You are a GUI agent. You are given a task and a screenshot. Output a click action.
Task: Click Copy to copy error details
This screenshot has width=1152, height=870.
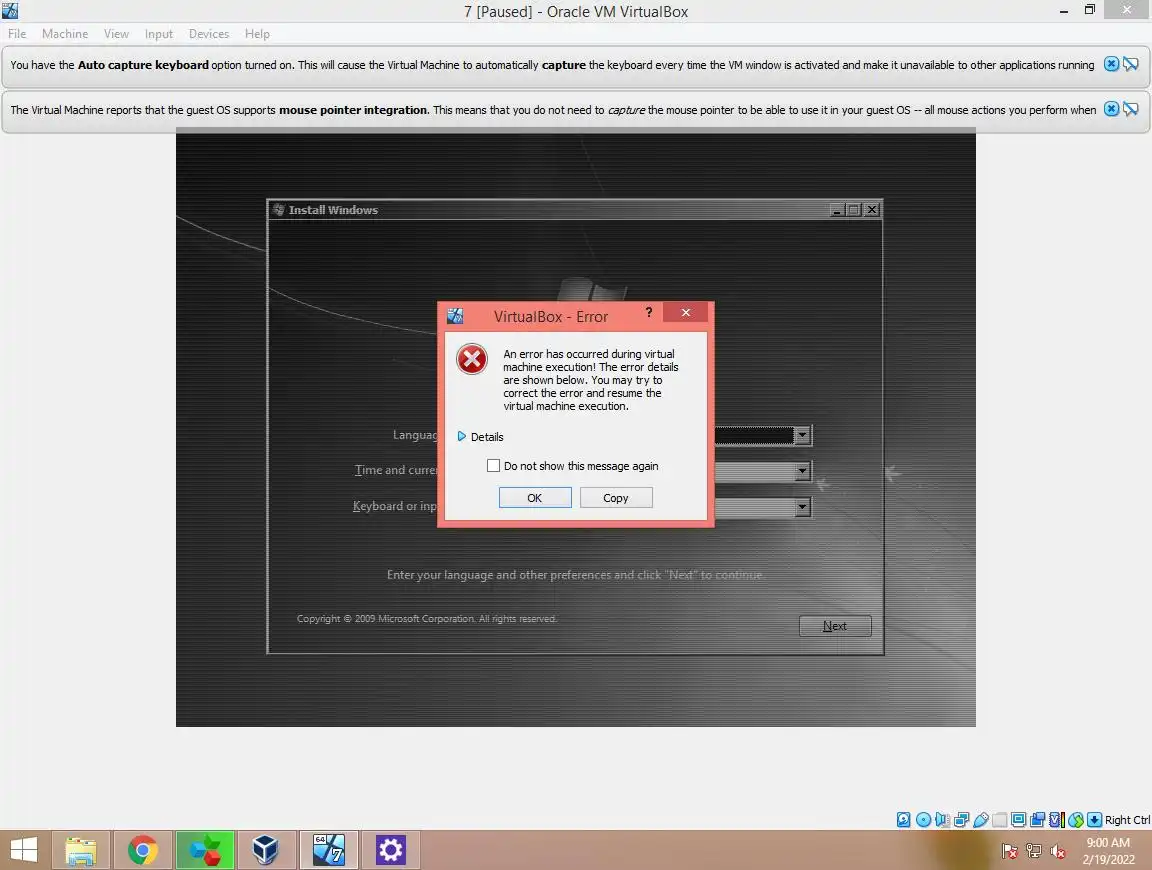[616, 497]
